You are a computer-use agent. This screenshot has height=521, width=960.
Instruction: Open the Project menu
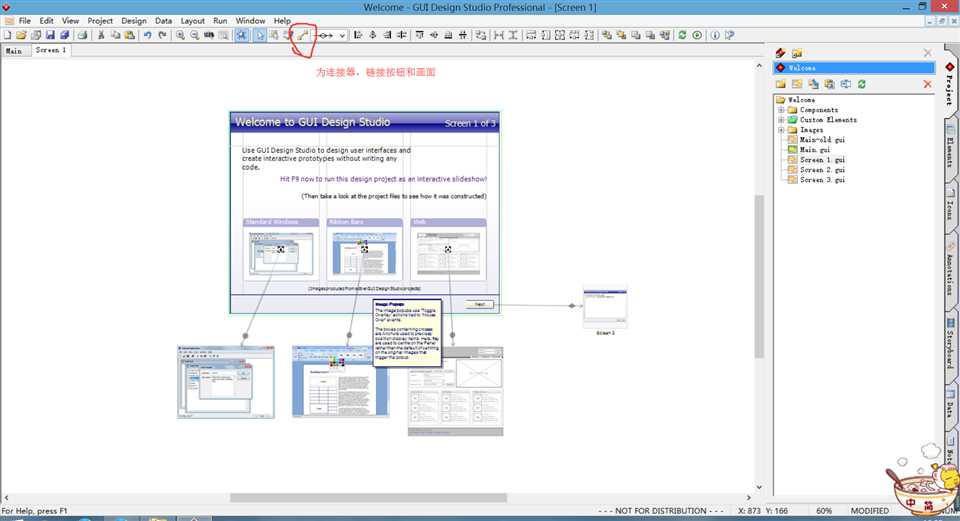[x=100, y=21]
